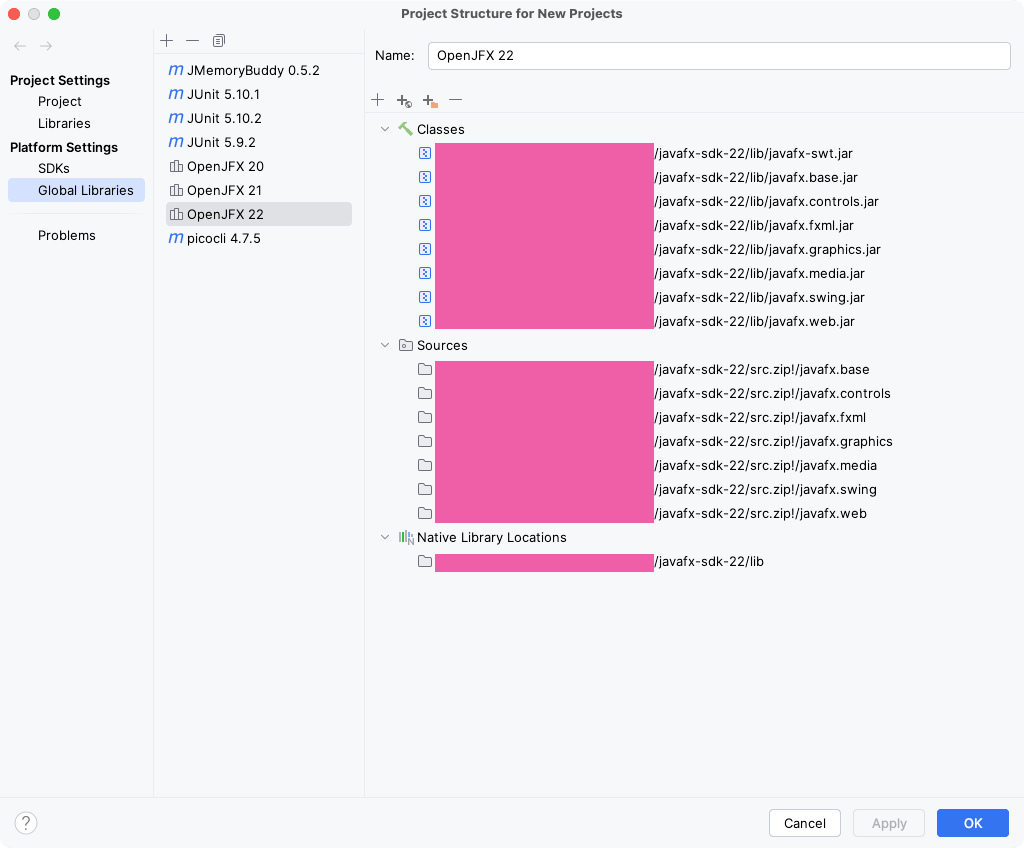The width and height of the screenshot is (1024, 848).
Task: Click the jar icon for javafx.fxml.jar
Action: click(x=425, y=225)
